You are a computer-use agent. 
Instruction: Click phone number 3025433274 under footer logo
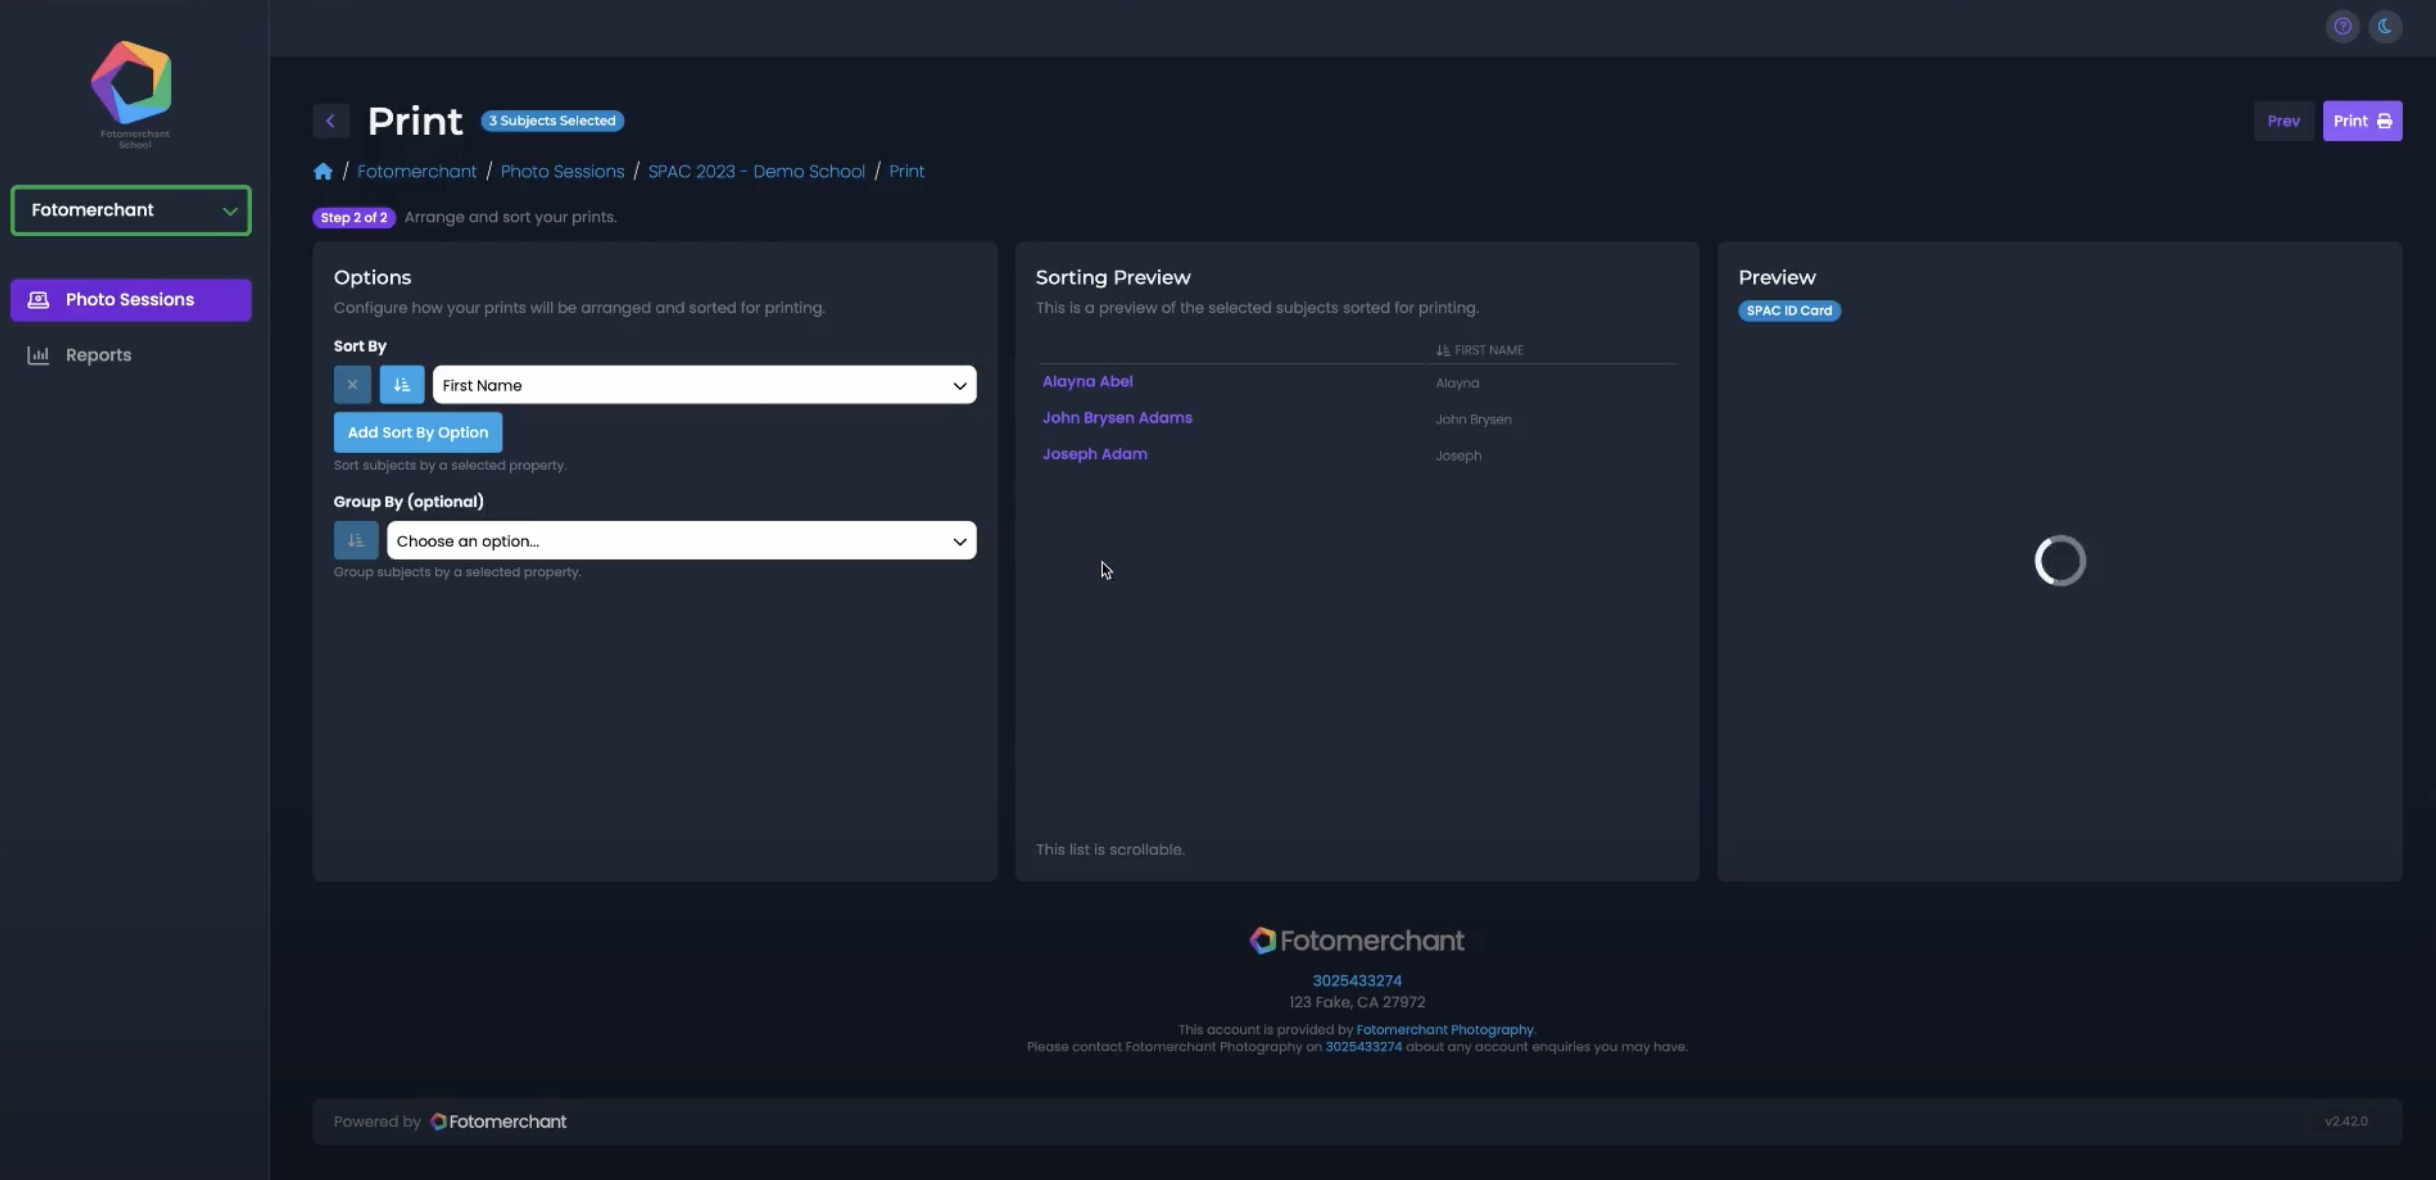point(1357,981)
